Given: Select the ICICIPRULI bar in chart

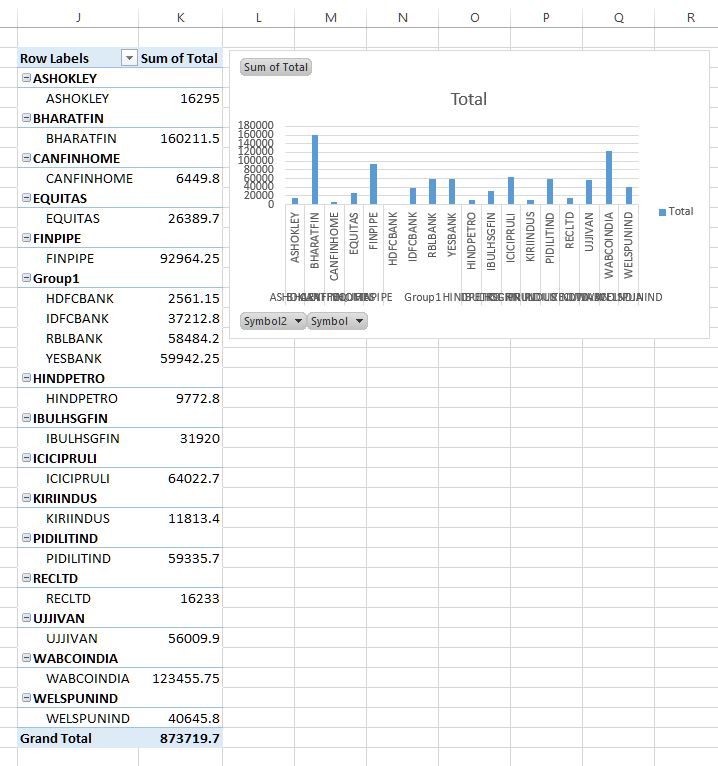Looking at the screenshot, I should [511, 191].
